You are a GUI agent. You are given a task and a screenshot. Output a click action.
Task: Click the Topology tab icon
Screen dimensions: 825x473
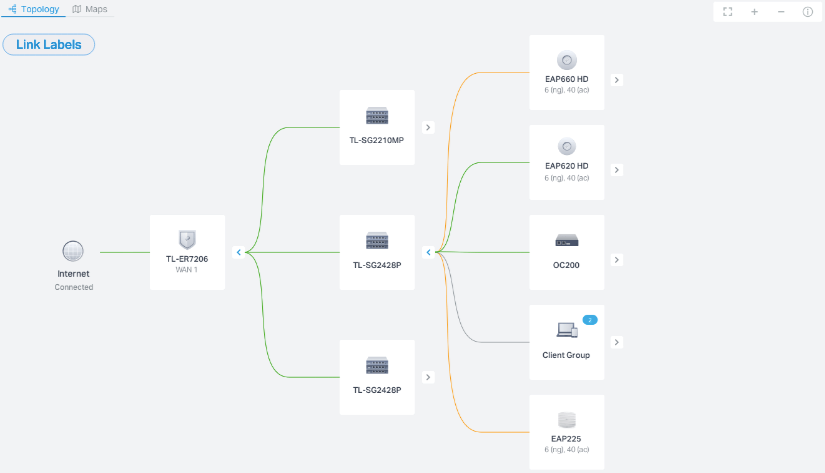pos(13,9)
